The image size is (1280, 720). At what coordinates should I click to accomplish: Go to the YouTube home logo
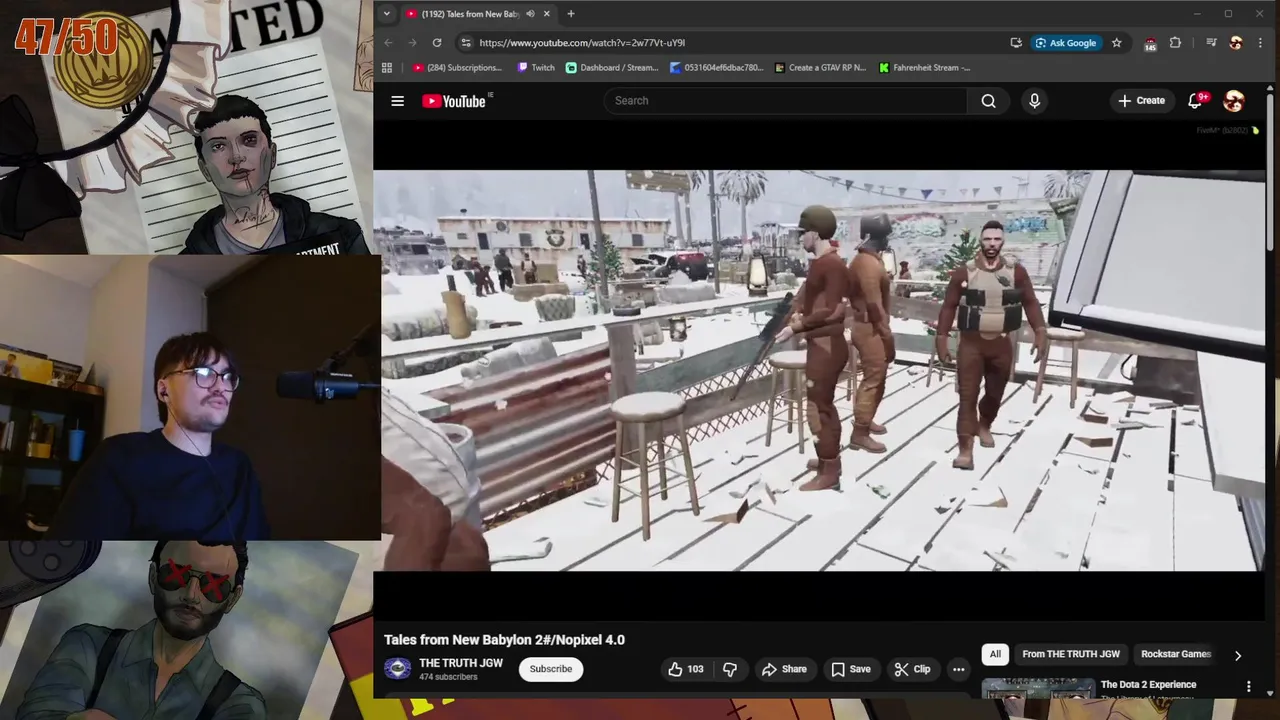454,101
